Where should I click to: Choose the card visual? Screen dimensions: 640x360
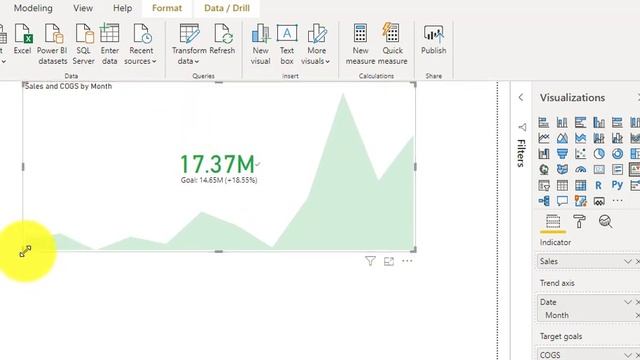(x=599, y=169)
